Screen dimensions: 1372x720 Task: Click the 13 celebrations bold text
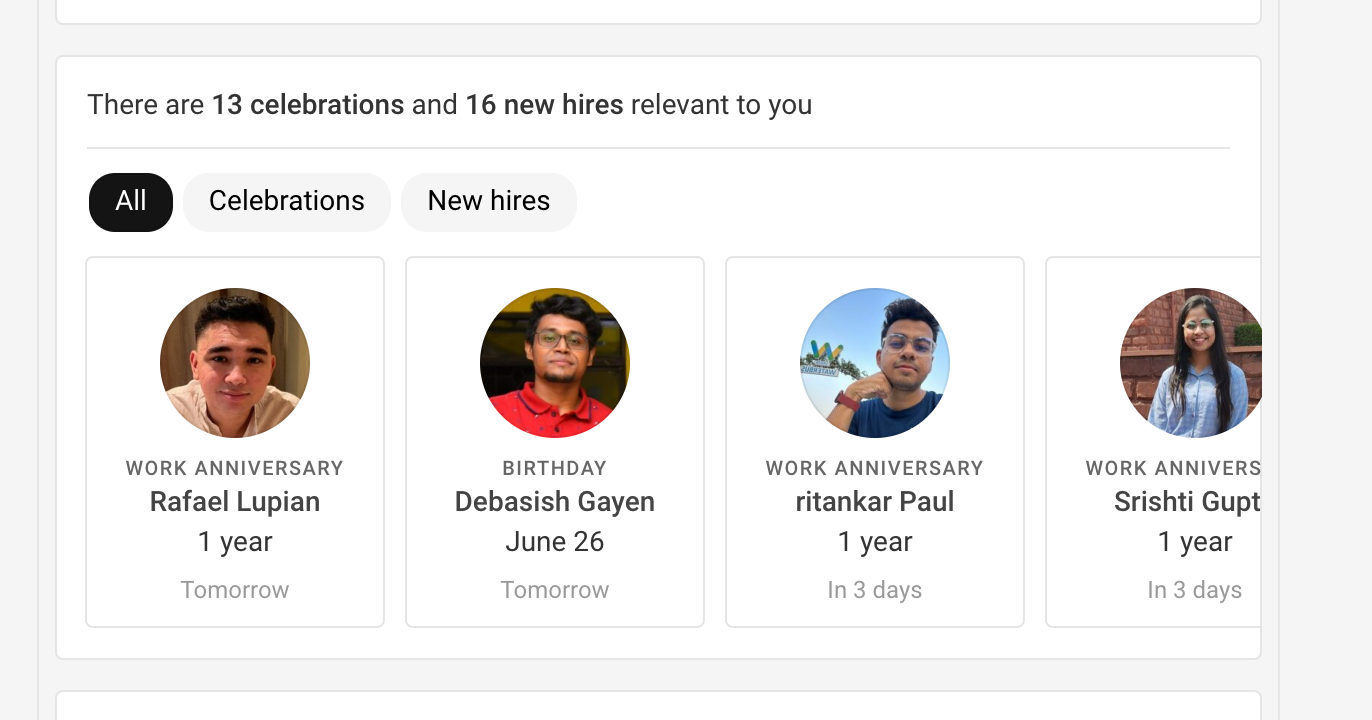(x=308, y=105)
